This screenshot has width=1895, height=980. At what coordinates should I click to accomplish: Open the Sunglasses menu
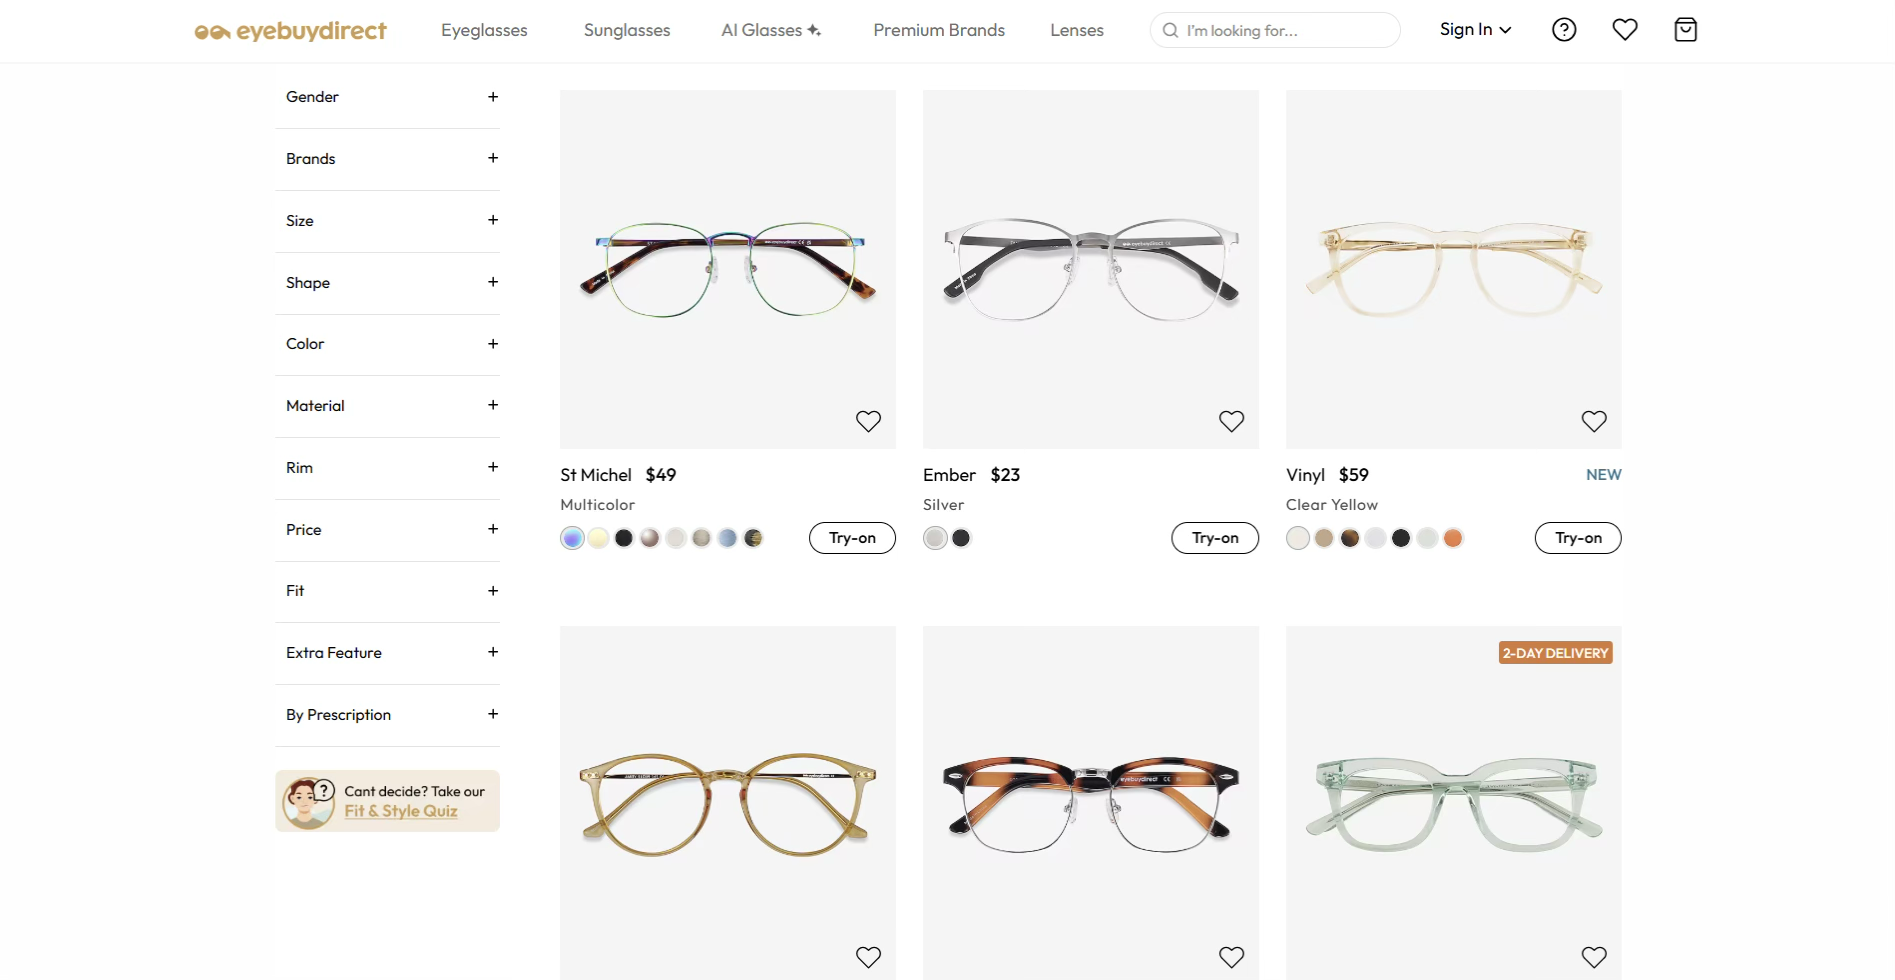pyautogui.click(x=627, y=31)
